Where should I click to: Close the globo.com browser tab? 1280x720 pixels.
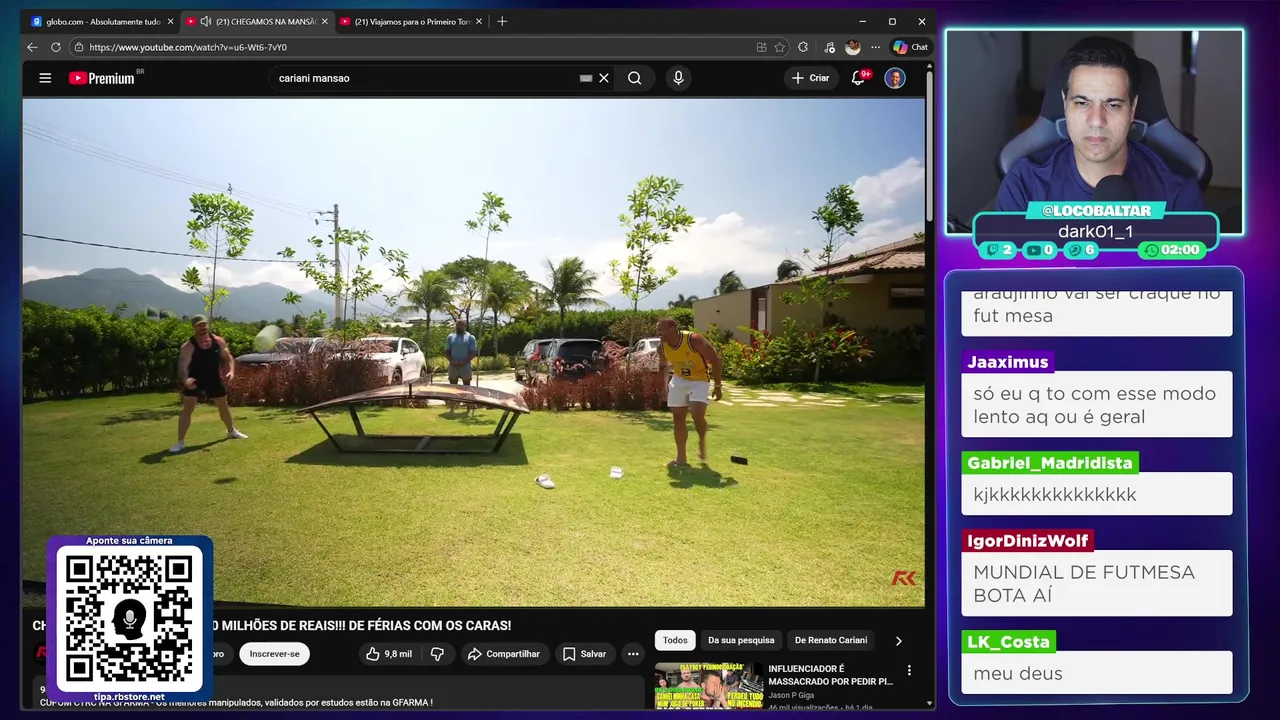[x=170, y=21]
